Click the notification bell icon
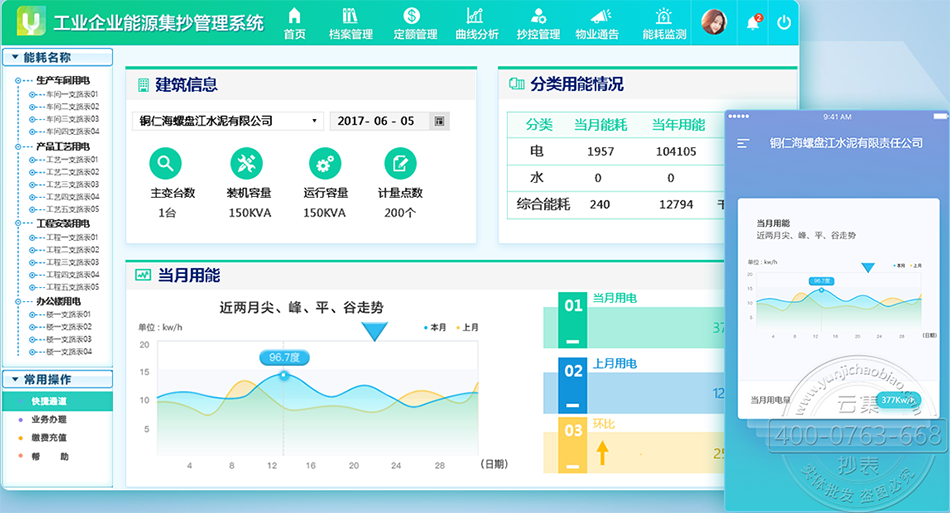This screenshot has height=513, width=950. coord(753,22)
